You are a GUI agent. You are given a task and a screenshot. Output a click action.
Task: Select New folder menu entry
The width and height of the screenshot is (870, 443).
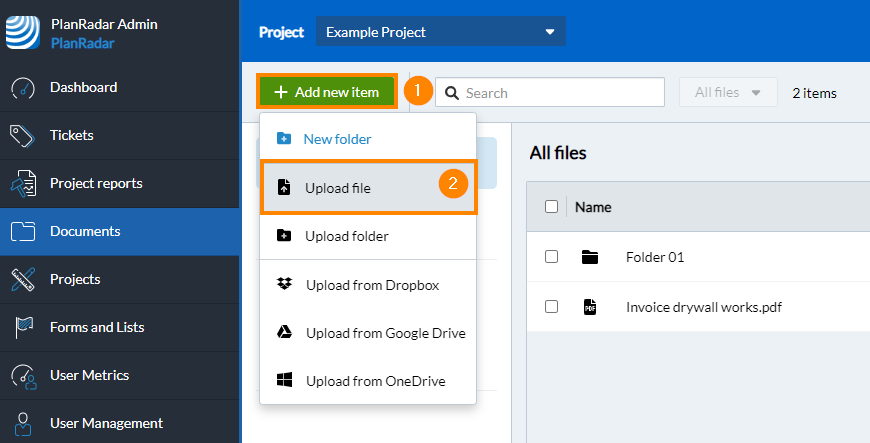[337, 139]
